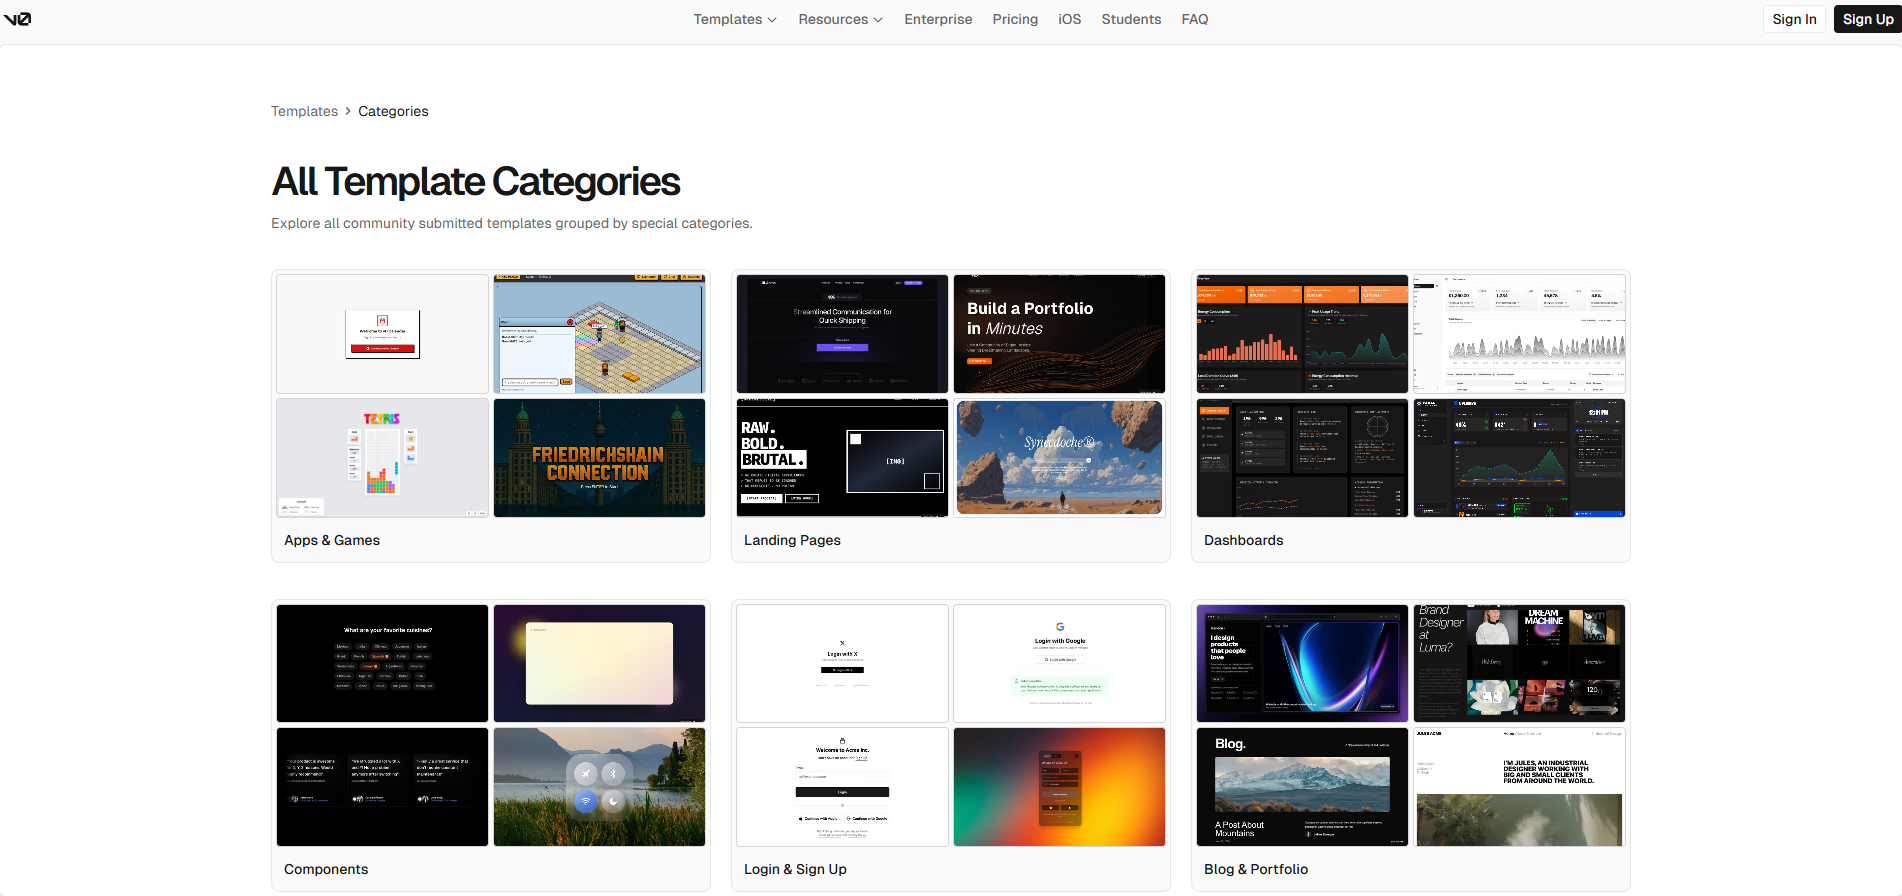Open the testimonial cards component thumbnail

[382, 787]
